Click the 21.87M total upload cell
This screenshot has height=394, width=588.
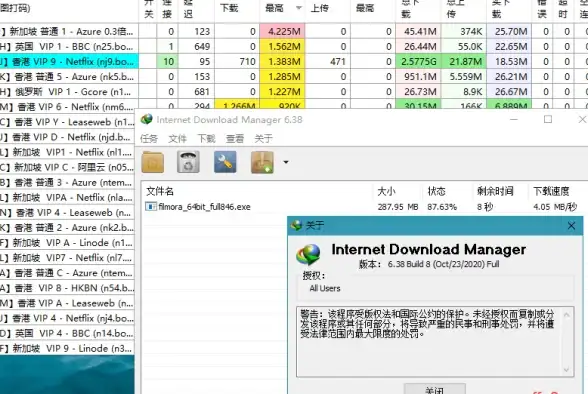(464, 61)
